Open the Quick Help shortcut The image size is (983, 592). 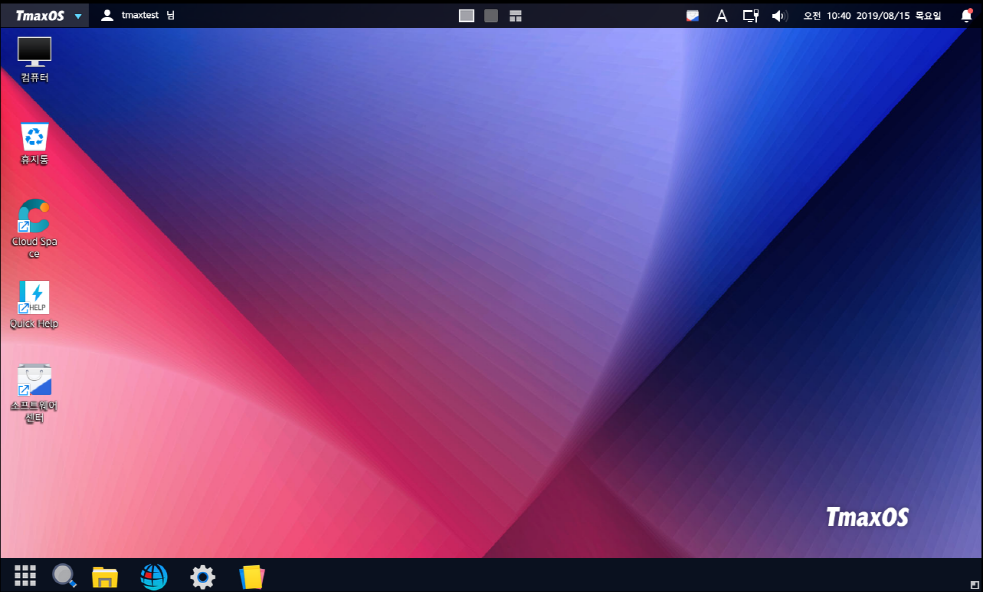point(34,298)
